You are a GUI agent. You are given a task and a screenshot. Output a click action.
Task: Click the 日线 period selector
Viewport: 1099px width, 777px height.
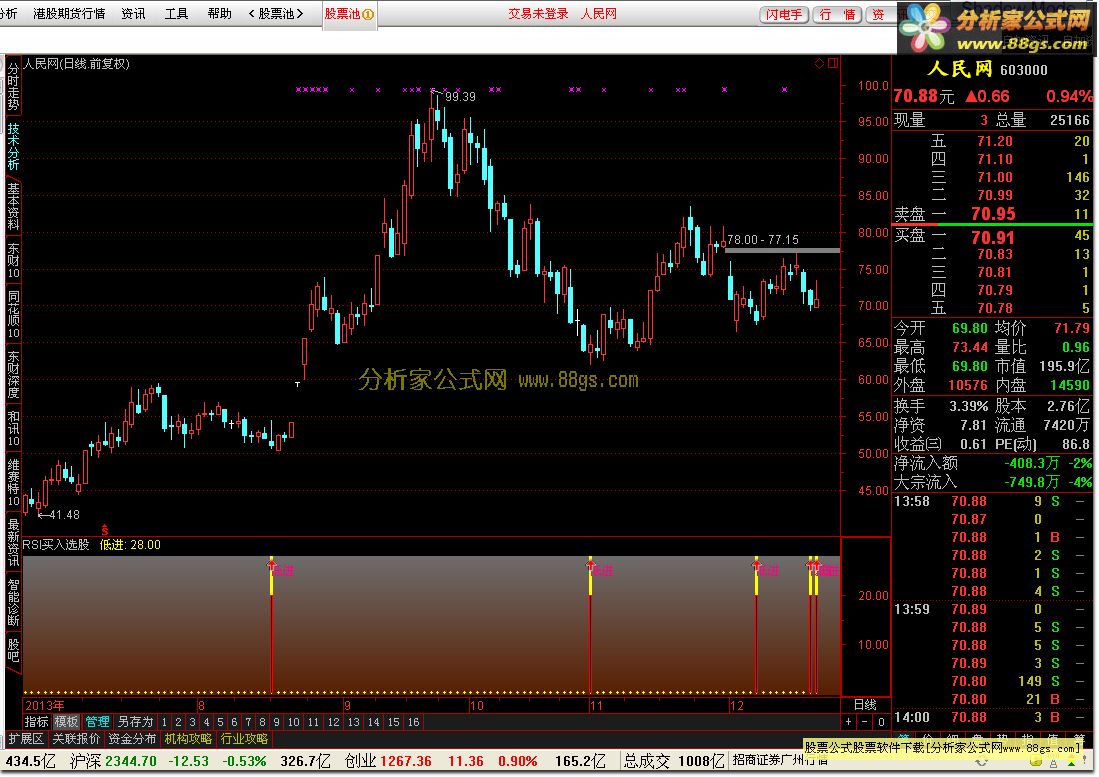(865, 704)
